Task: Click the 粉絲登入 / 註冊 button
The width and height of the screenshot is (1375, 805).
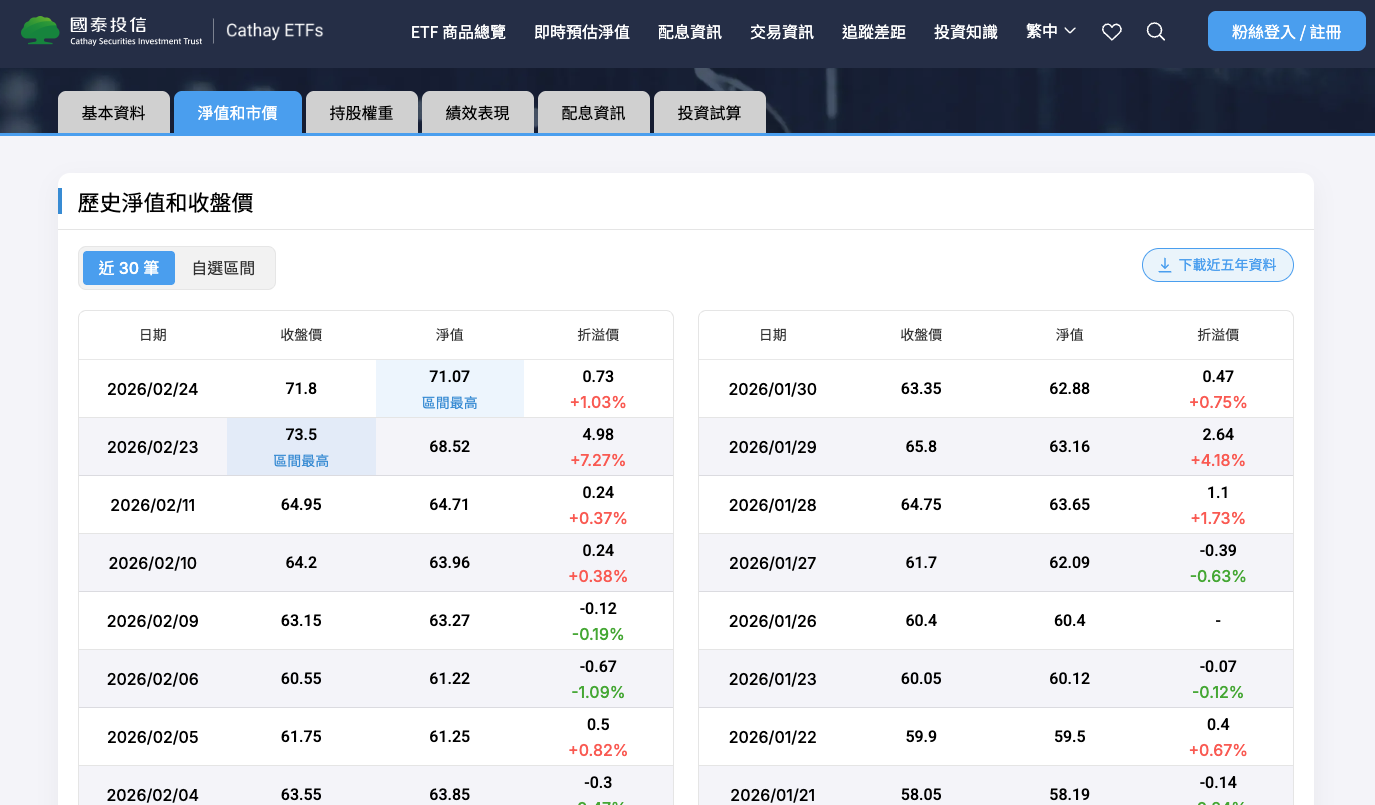Action: (x=1286, y=32)
